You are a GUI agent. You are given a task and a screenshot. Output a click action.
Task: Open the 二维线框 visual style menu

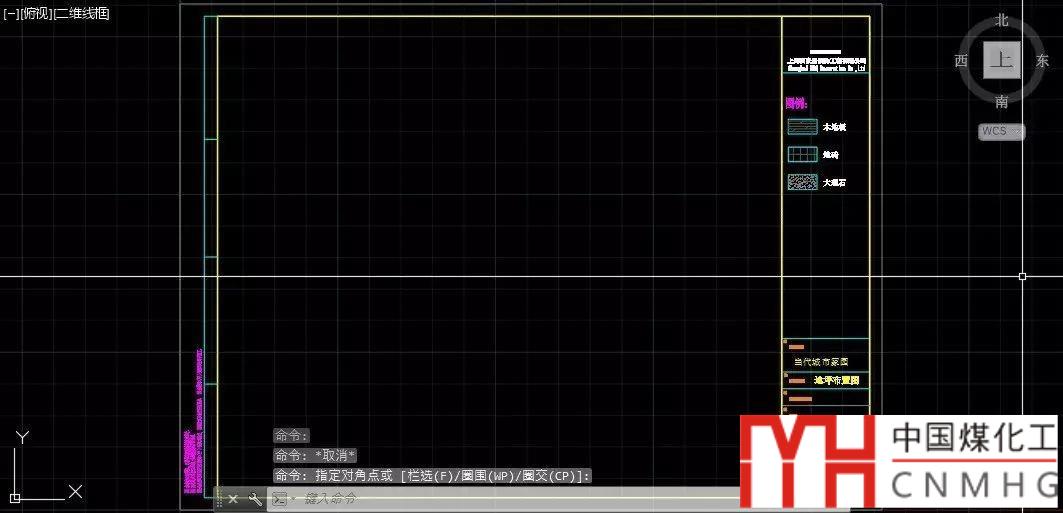[81, 14]
